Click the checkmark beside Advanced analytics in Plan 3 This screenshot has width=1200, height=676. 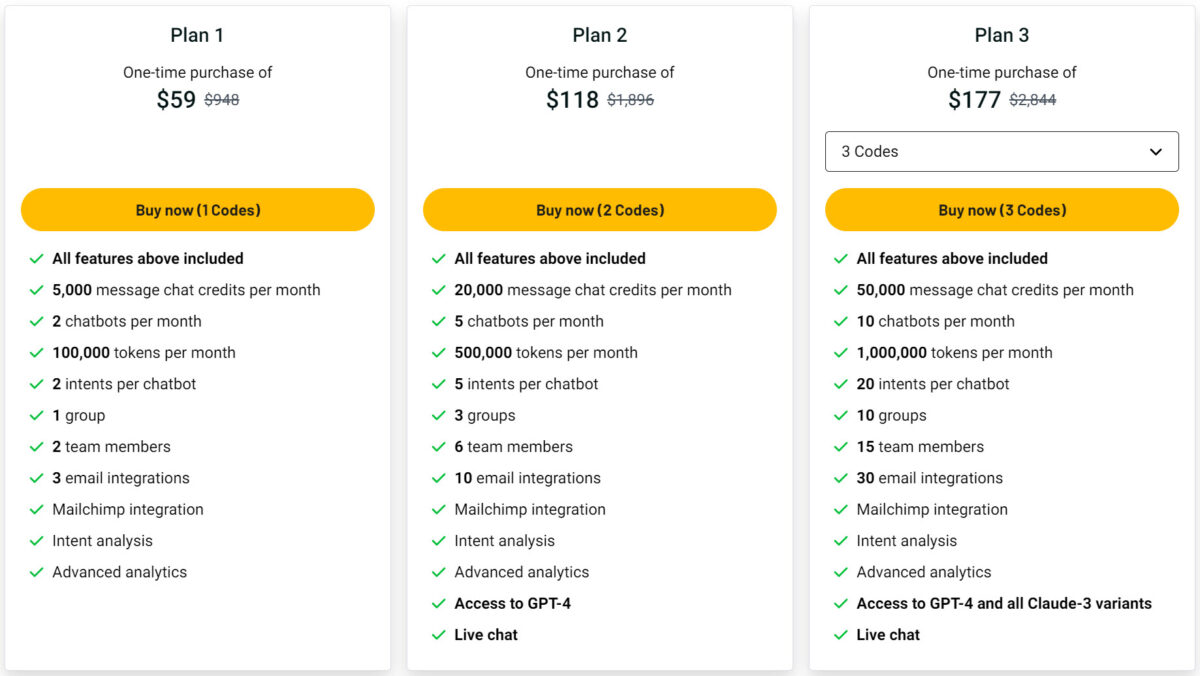pos(841,572)
